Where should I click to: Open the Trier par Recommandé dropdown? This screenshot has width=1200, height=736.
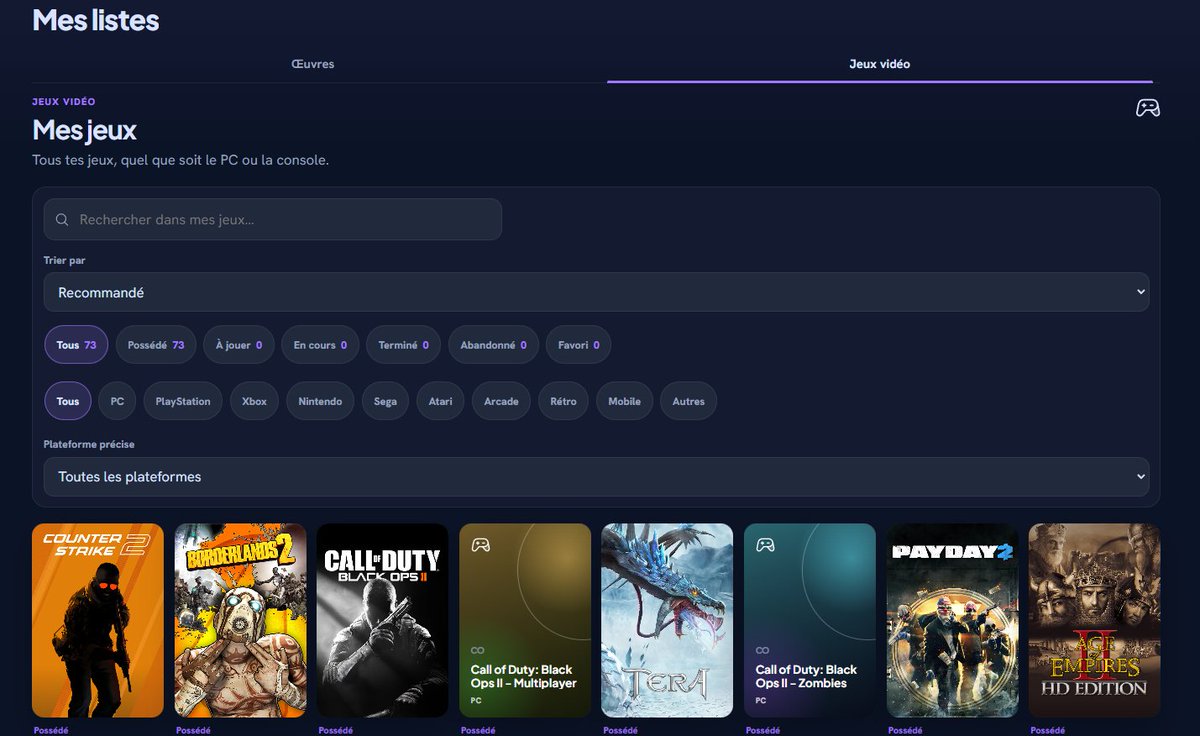(x=596, y=292)
